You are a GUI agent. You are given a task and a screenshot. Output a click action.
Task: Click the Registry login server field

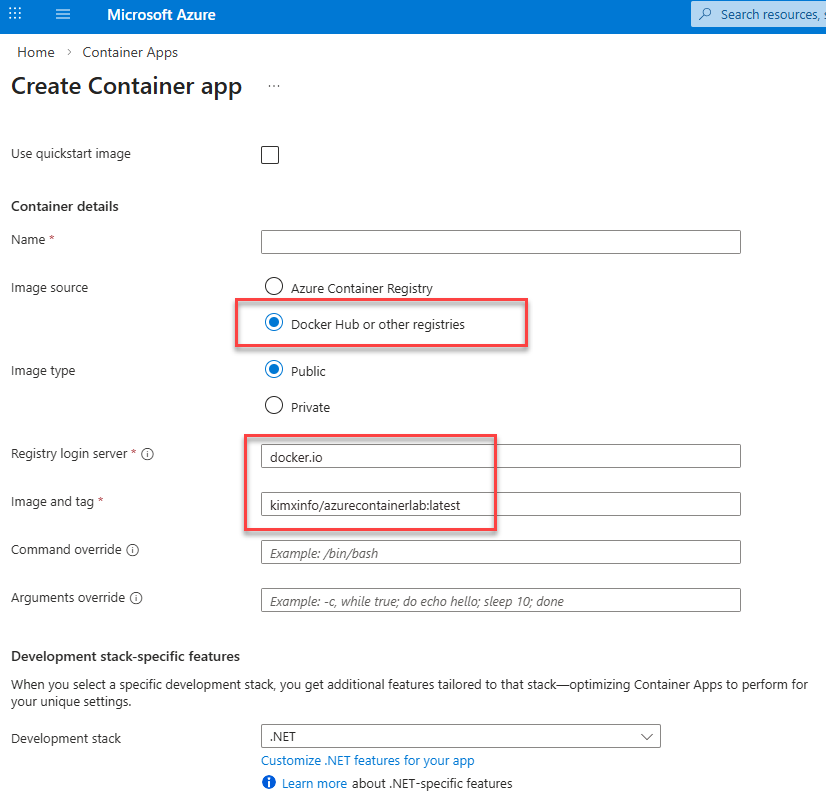(x=500, y=456)
